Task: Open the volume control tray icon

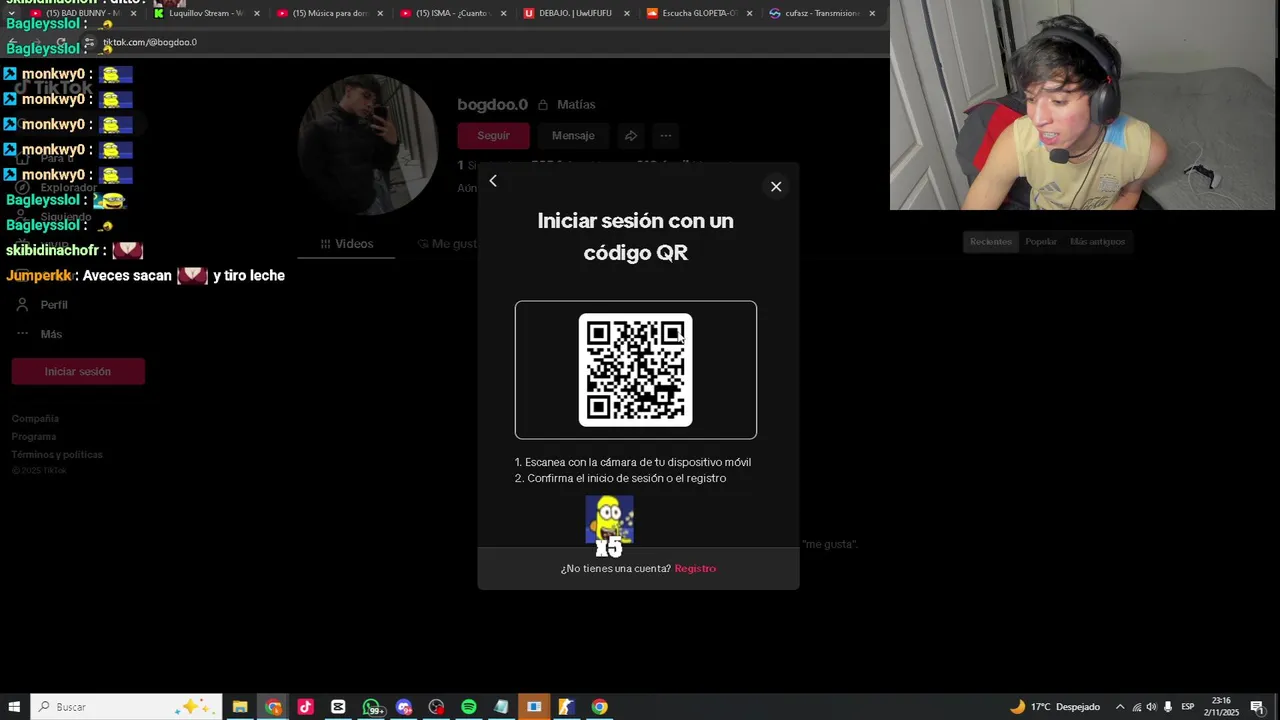Action: 1151,707
